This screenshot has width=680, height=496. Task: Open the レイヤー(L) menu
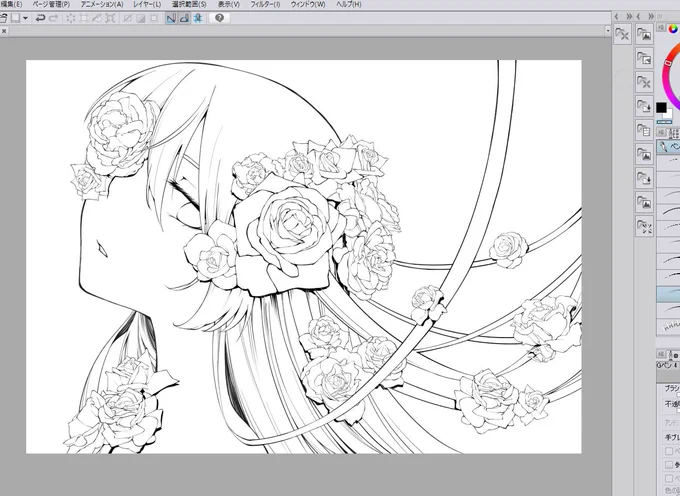click(147, 4)
